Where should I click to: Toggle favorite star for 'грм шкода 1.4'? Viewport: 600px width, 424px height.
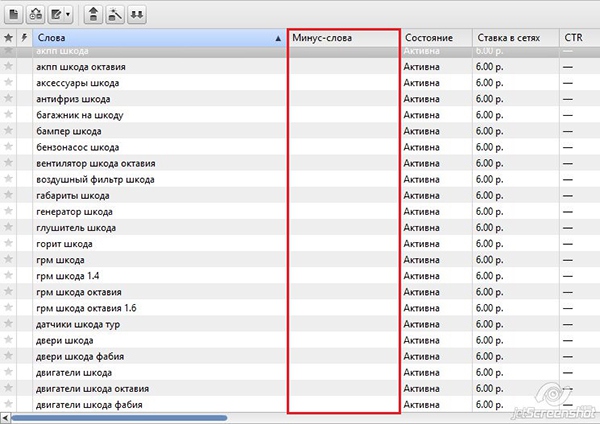pos(8,275)
